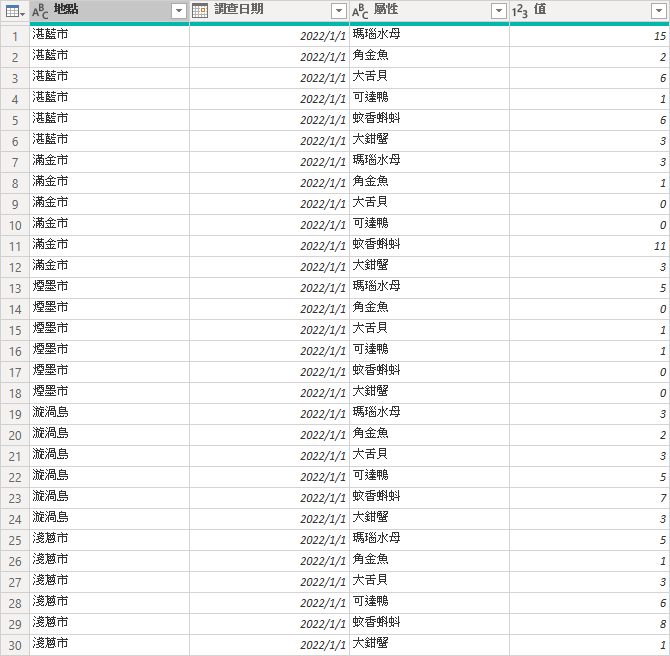Viewport: 670px width, 656px height.
Task: Click value 15 in row 1
Action: tap(589, 36)
